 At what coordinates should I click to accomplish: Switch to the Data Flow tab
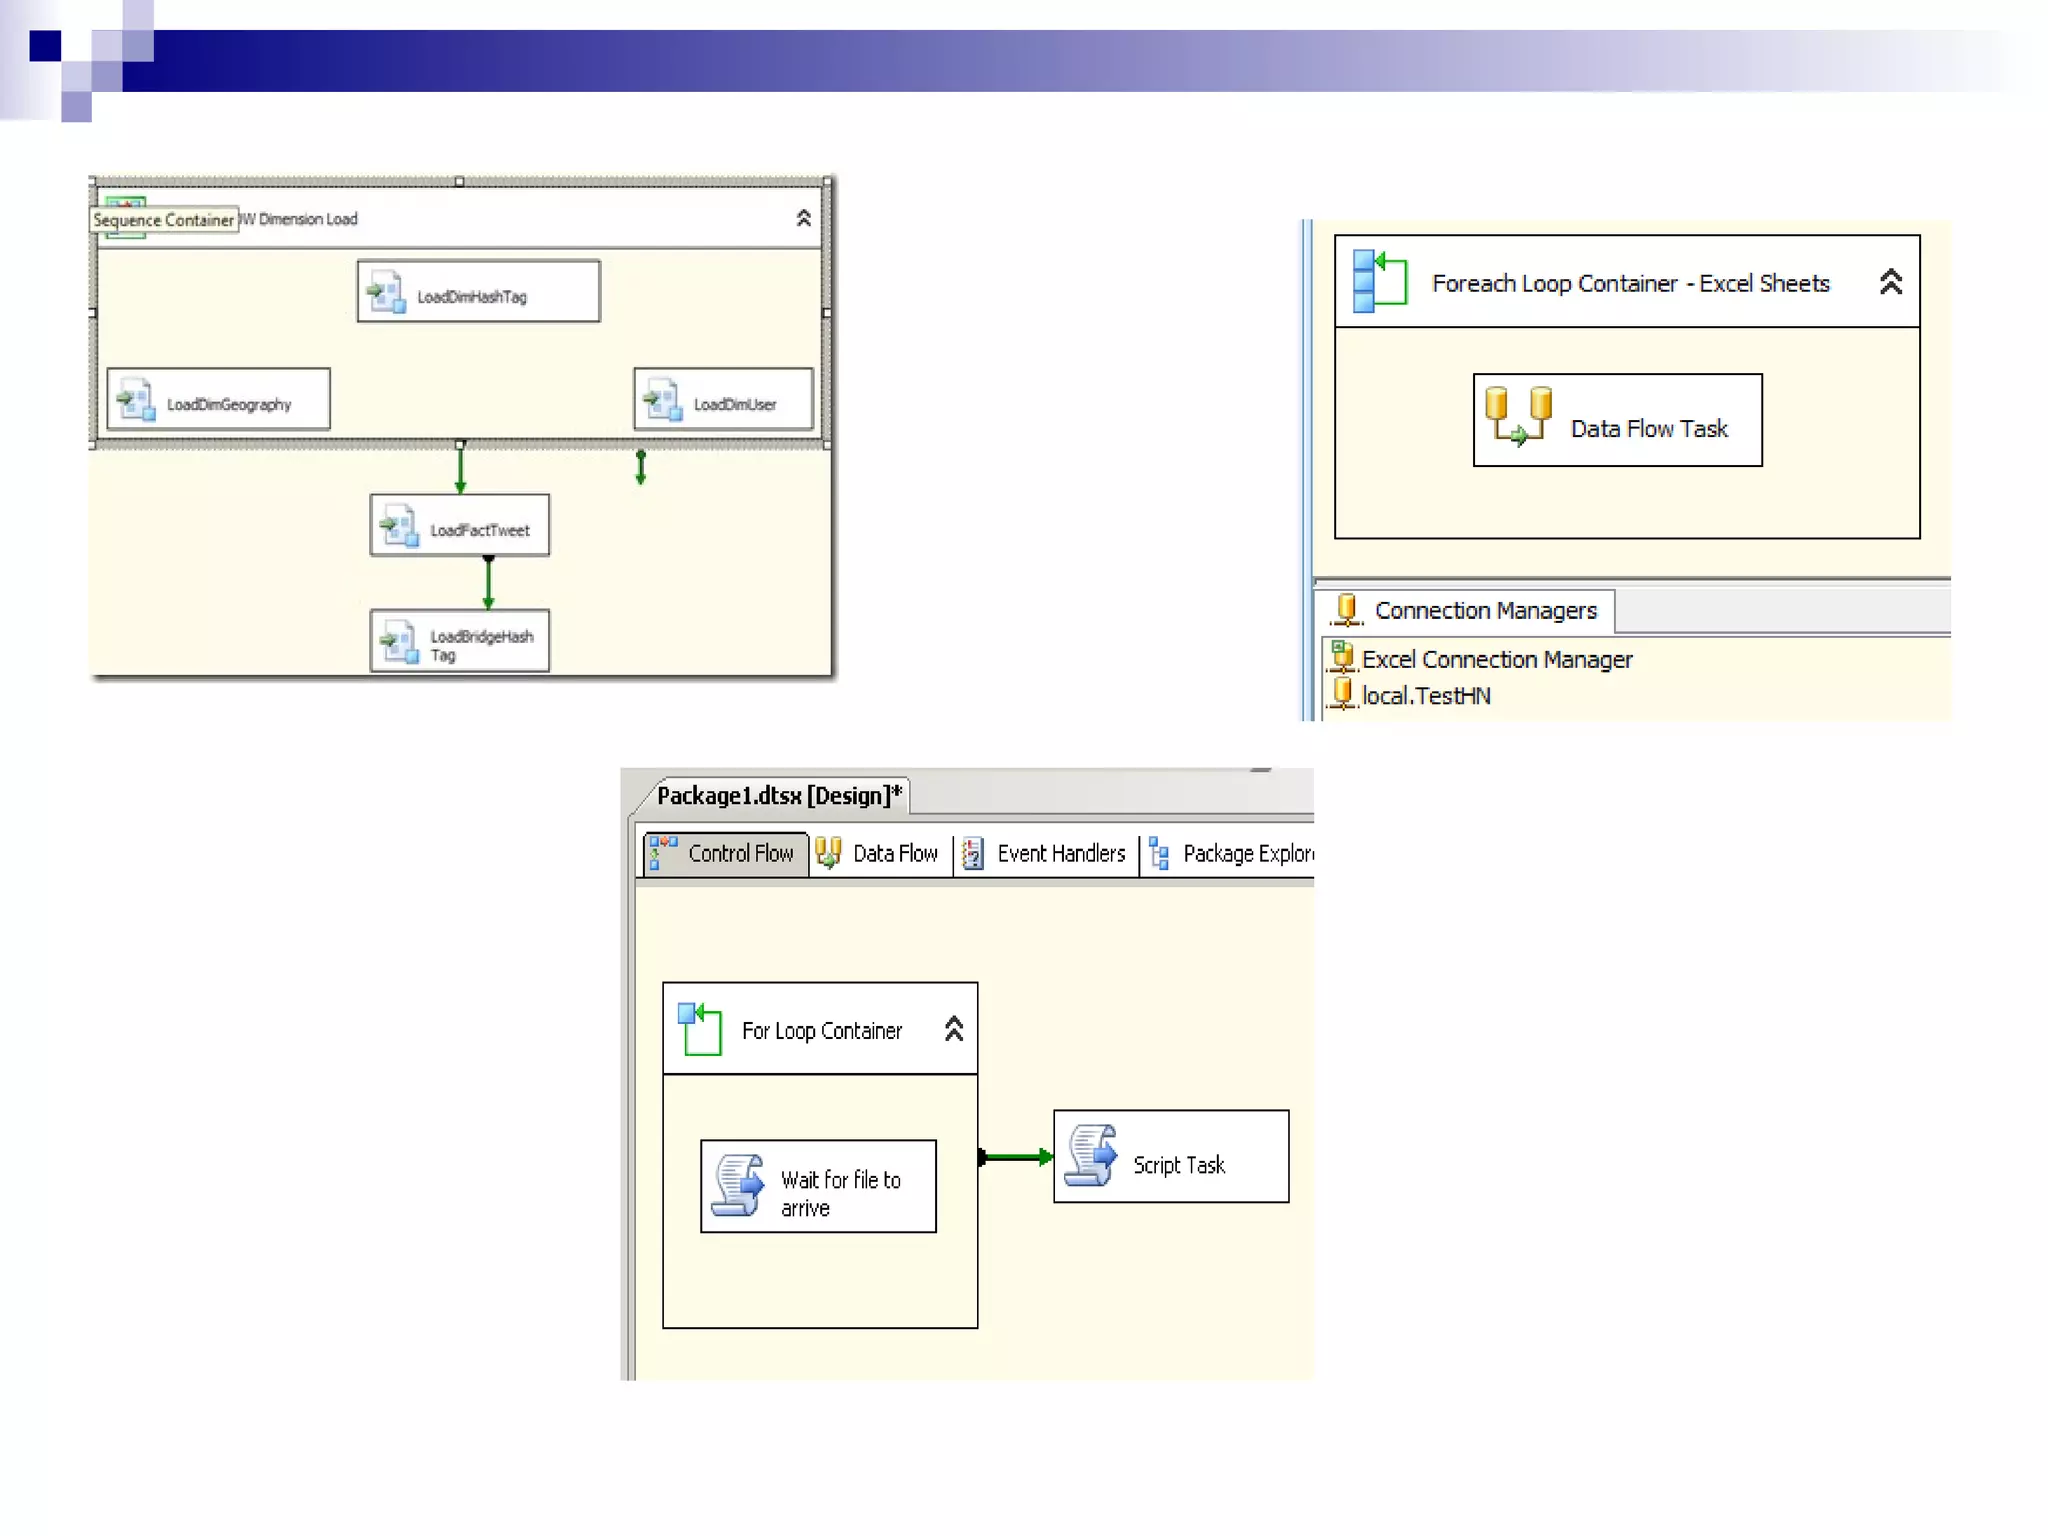click(x=880, y=853)
